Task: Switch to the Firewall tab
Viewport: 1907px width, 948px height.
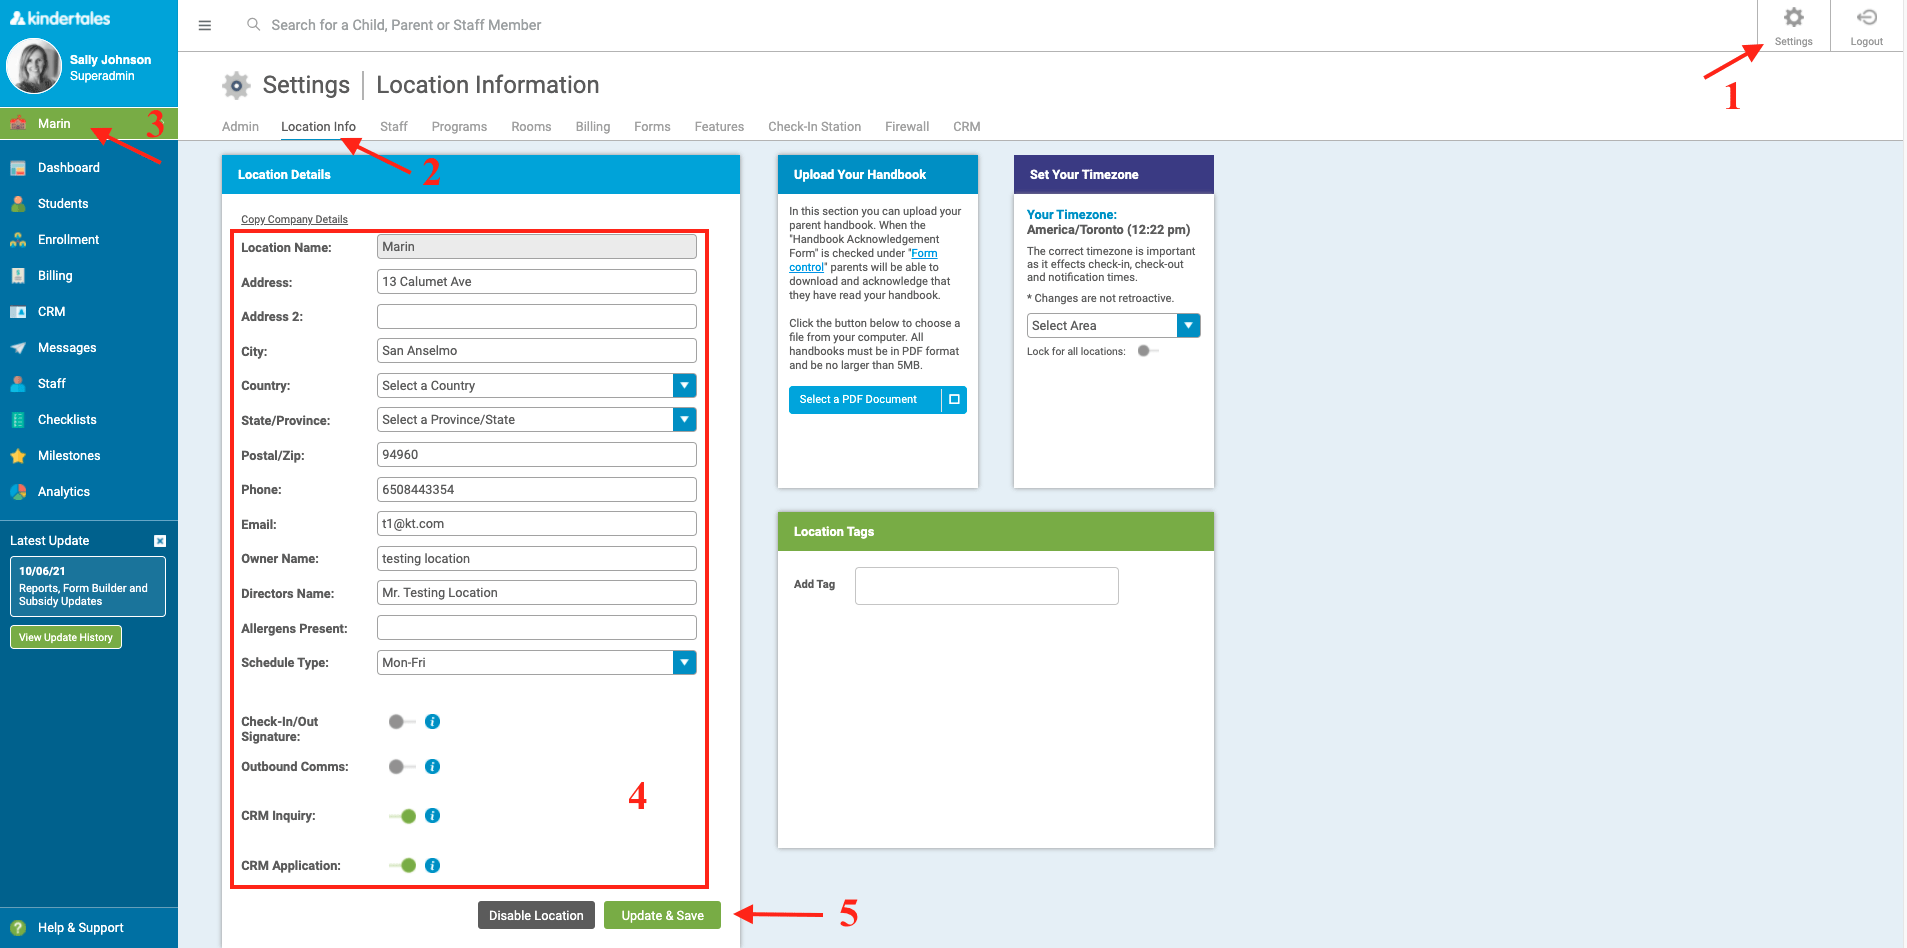Action: pos(907,127)
